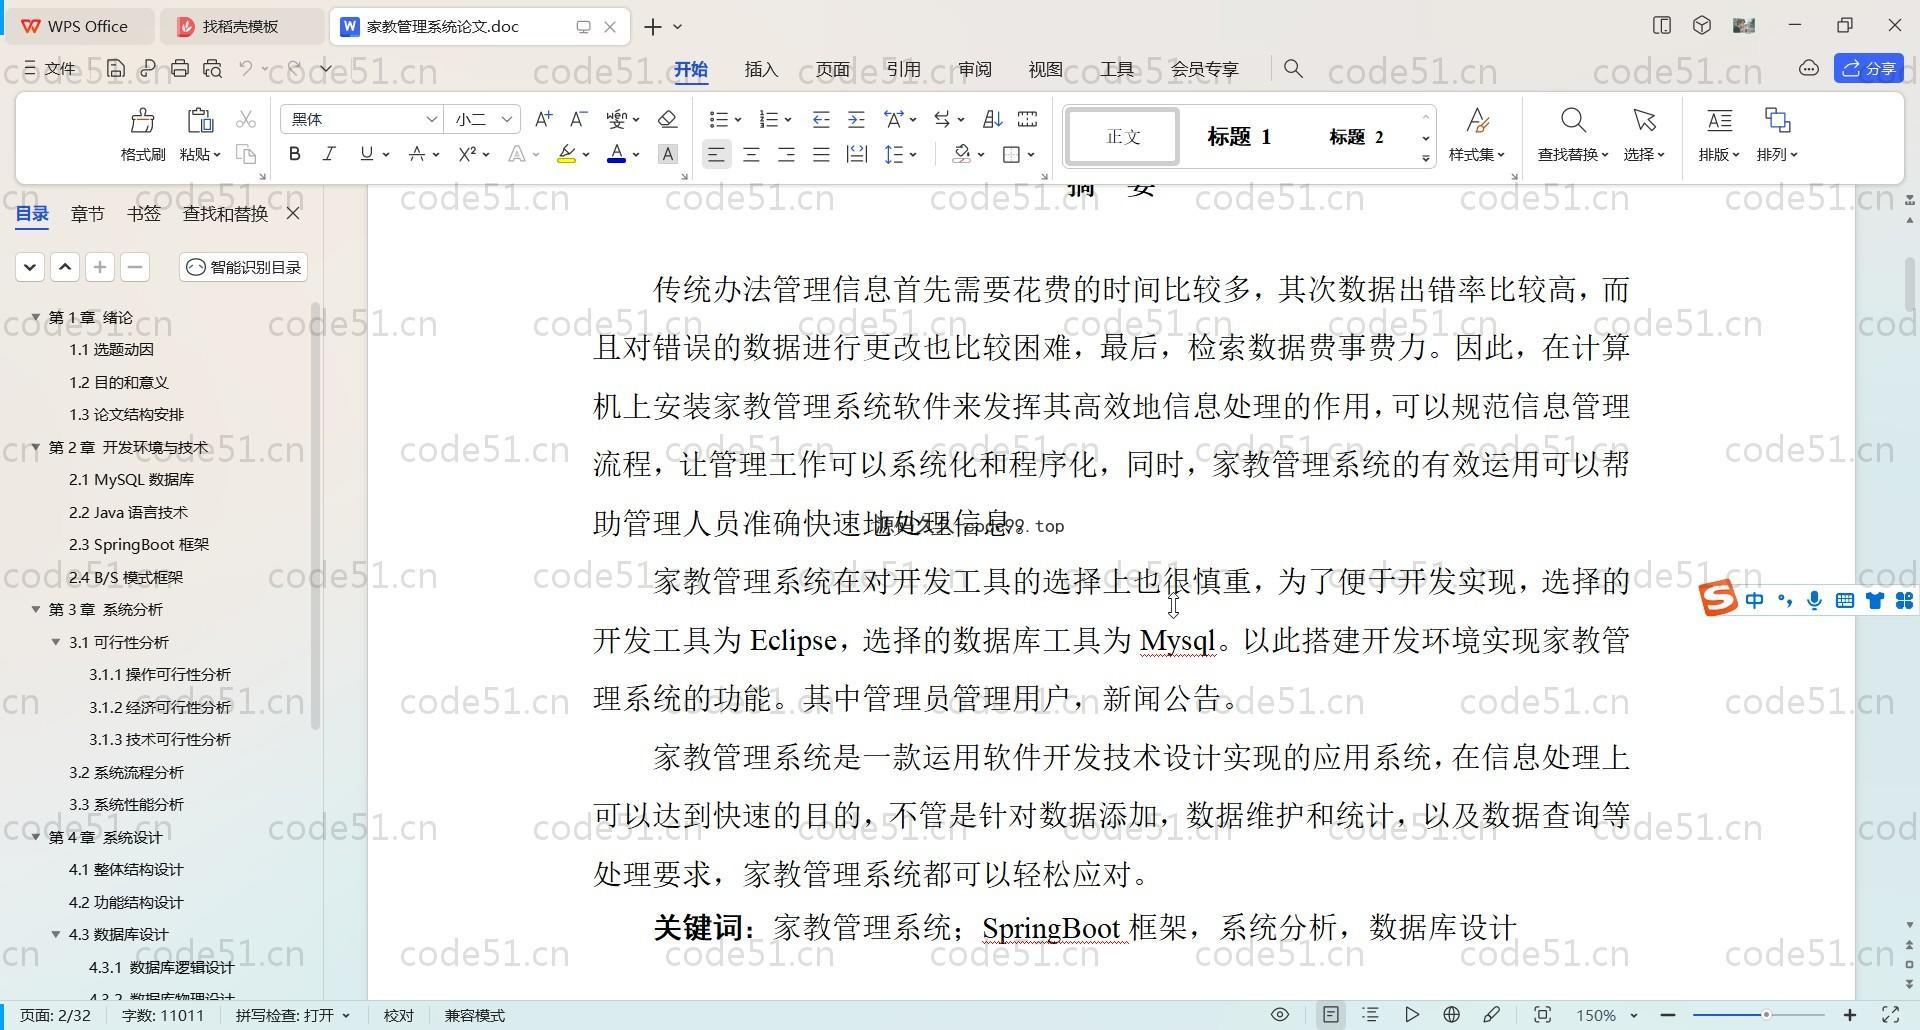This screenshot has height=1030, width=1920.
Task: Click the 智能识别目录 button
Action: tap(244, 267)
